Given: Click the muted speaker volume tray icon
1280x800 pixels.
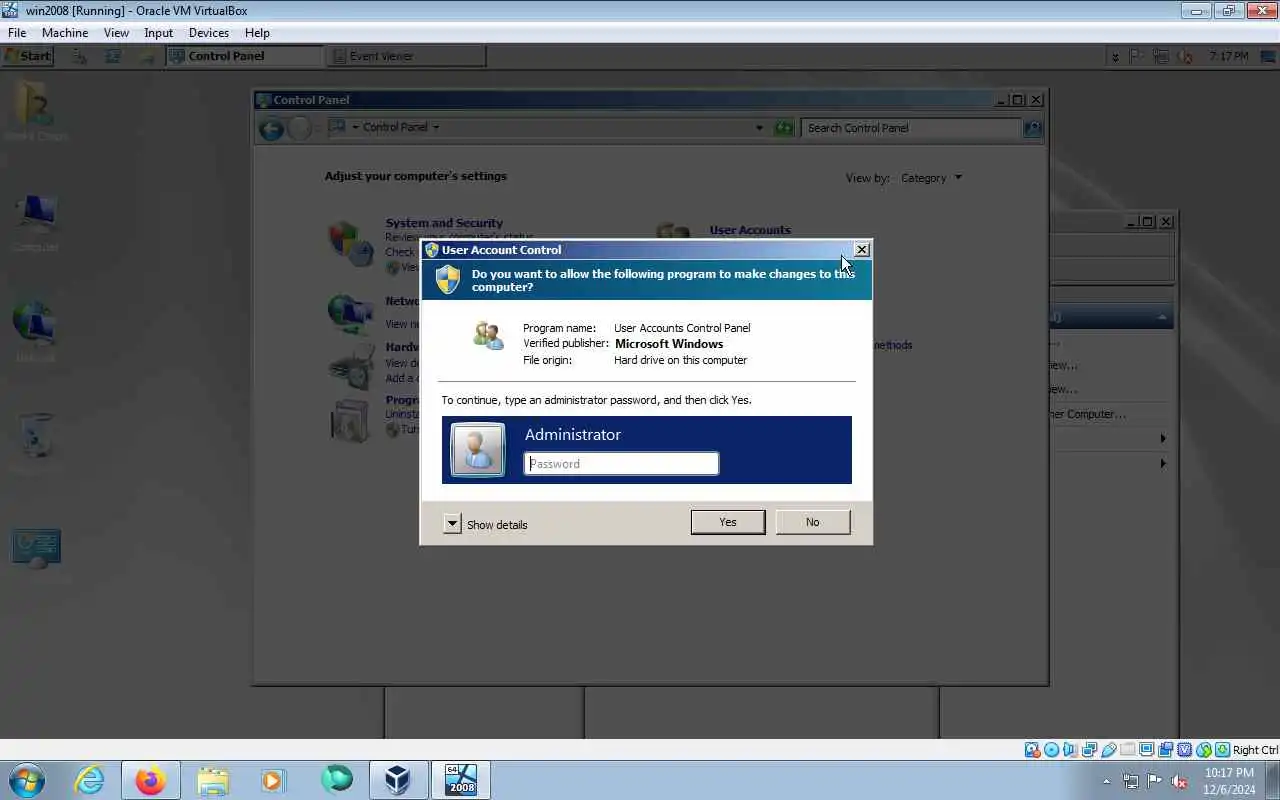Looking at the screenshot, I should tap(1180, 781).
